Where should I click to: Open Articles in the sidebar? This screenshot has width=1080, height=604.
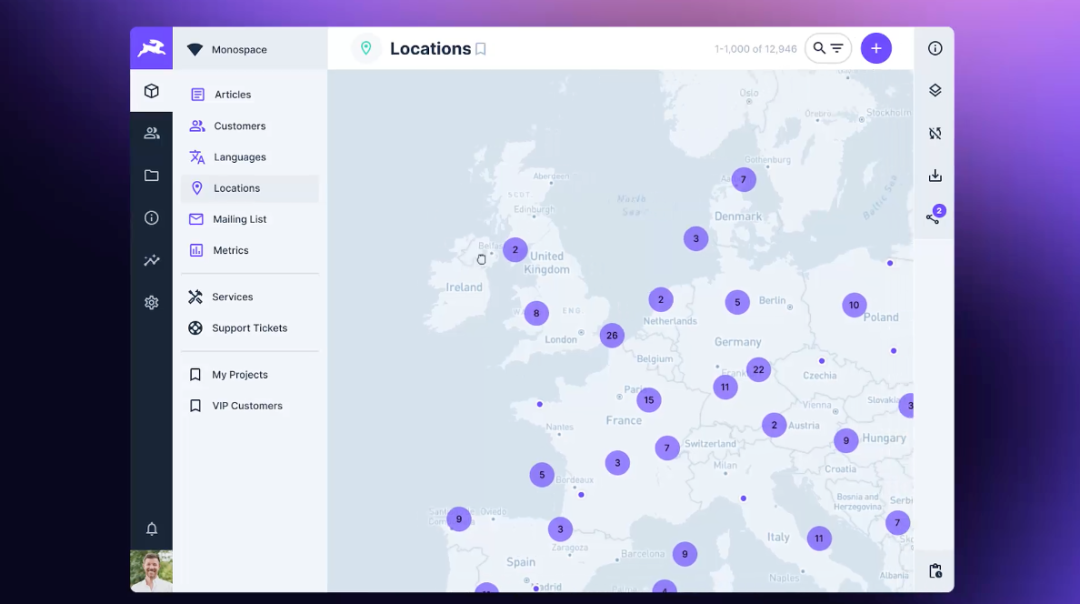[x=250, y=94]
